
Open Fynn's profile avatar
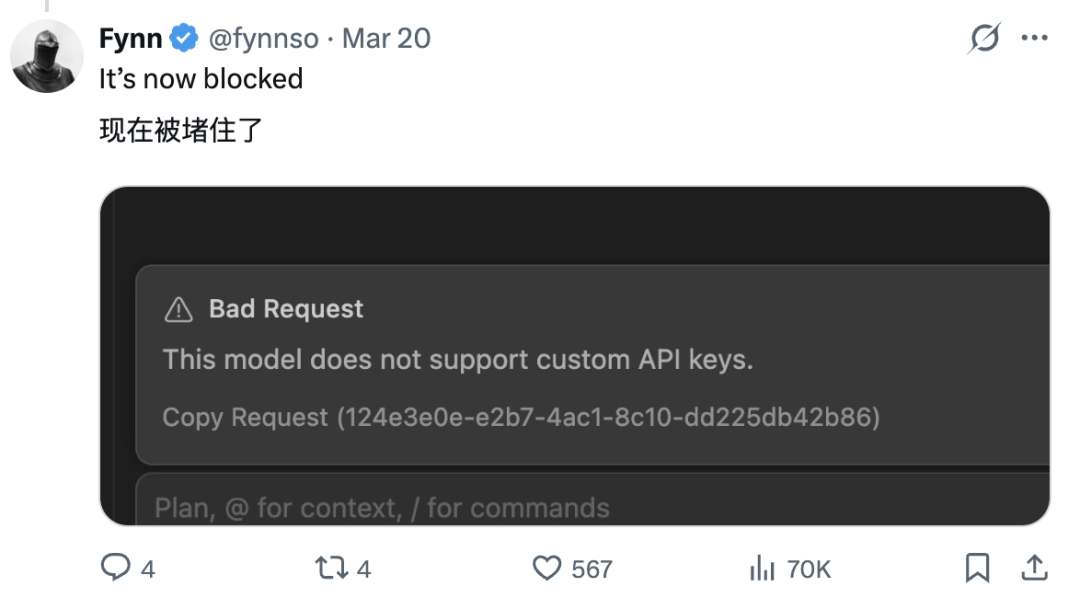click(x=47, y=57)
